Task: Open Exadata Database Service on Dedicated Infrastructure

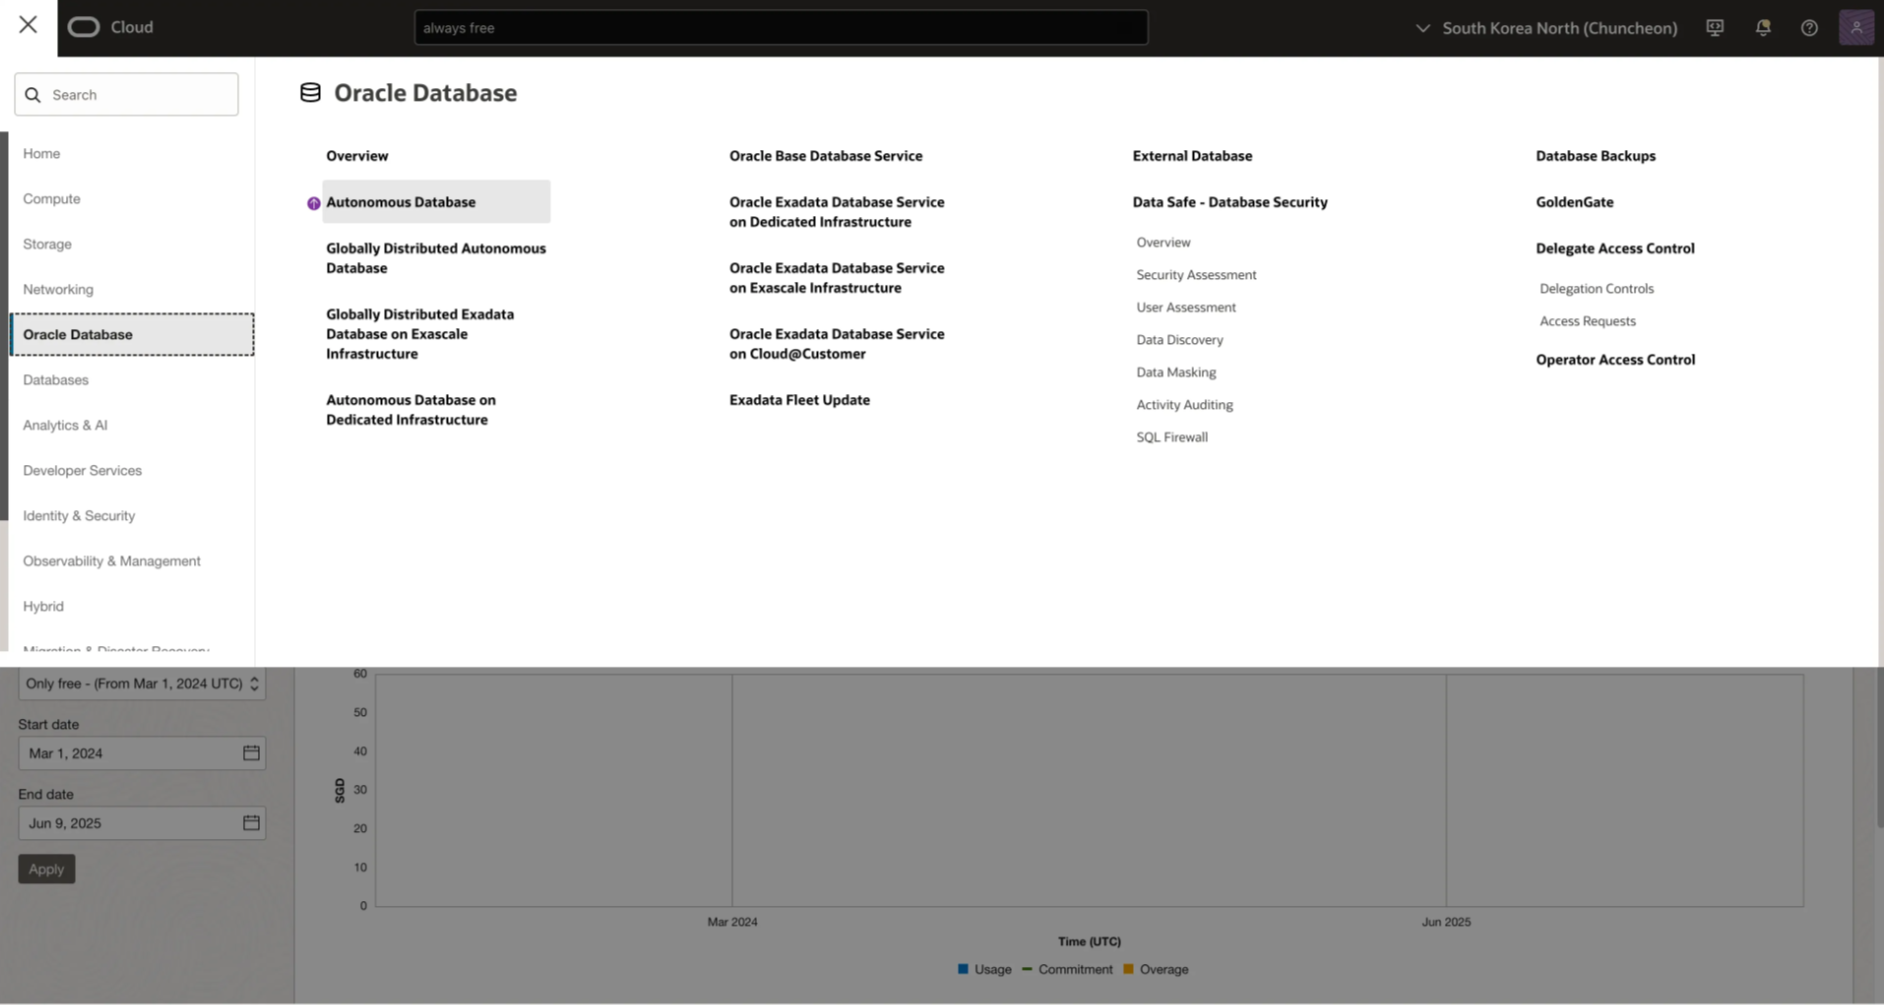Action: [837, 212]
